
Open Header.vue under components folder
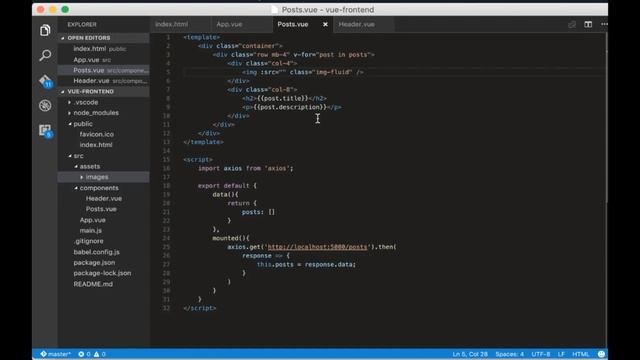tap(104, 198)
